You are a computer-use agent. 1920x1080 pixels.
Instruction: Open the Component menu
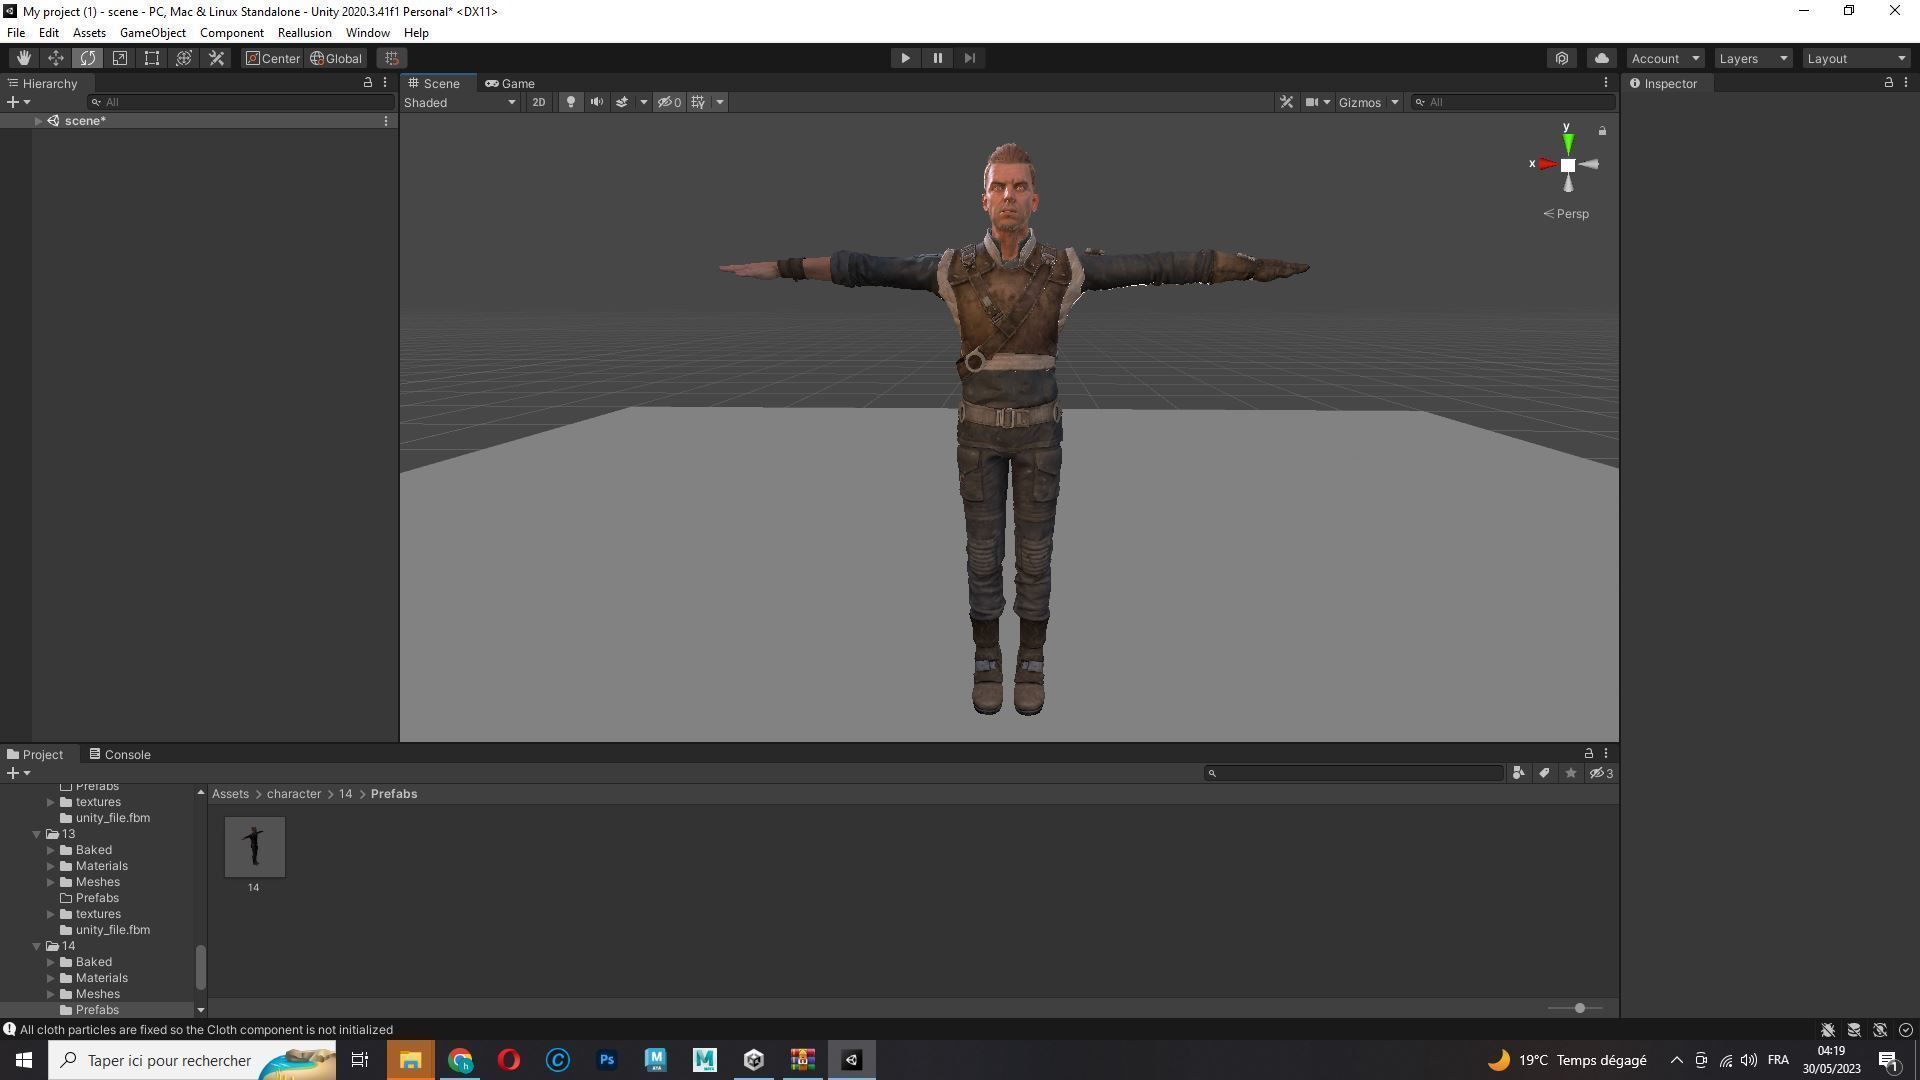pos(231,33)
